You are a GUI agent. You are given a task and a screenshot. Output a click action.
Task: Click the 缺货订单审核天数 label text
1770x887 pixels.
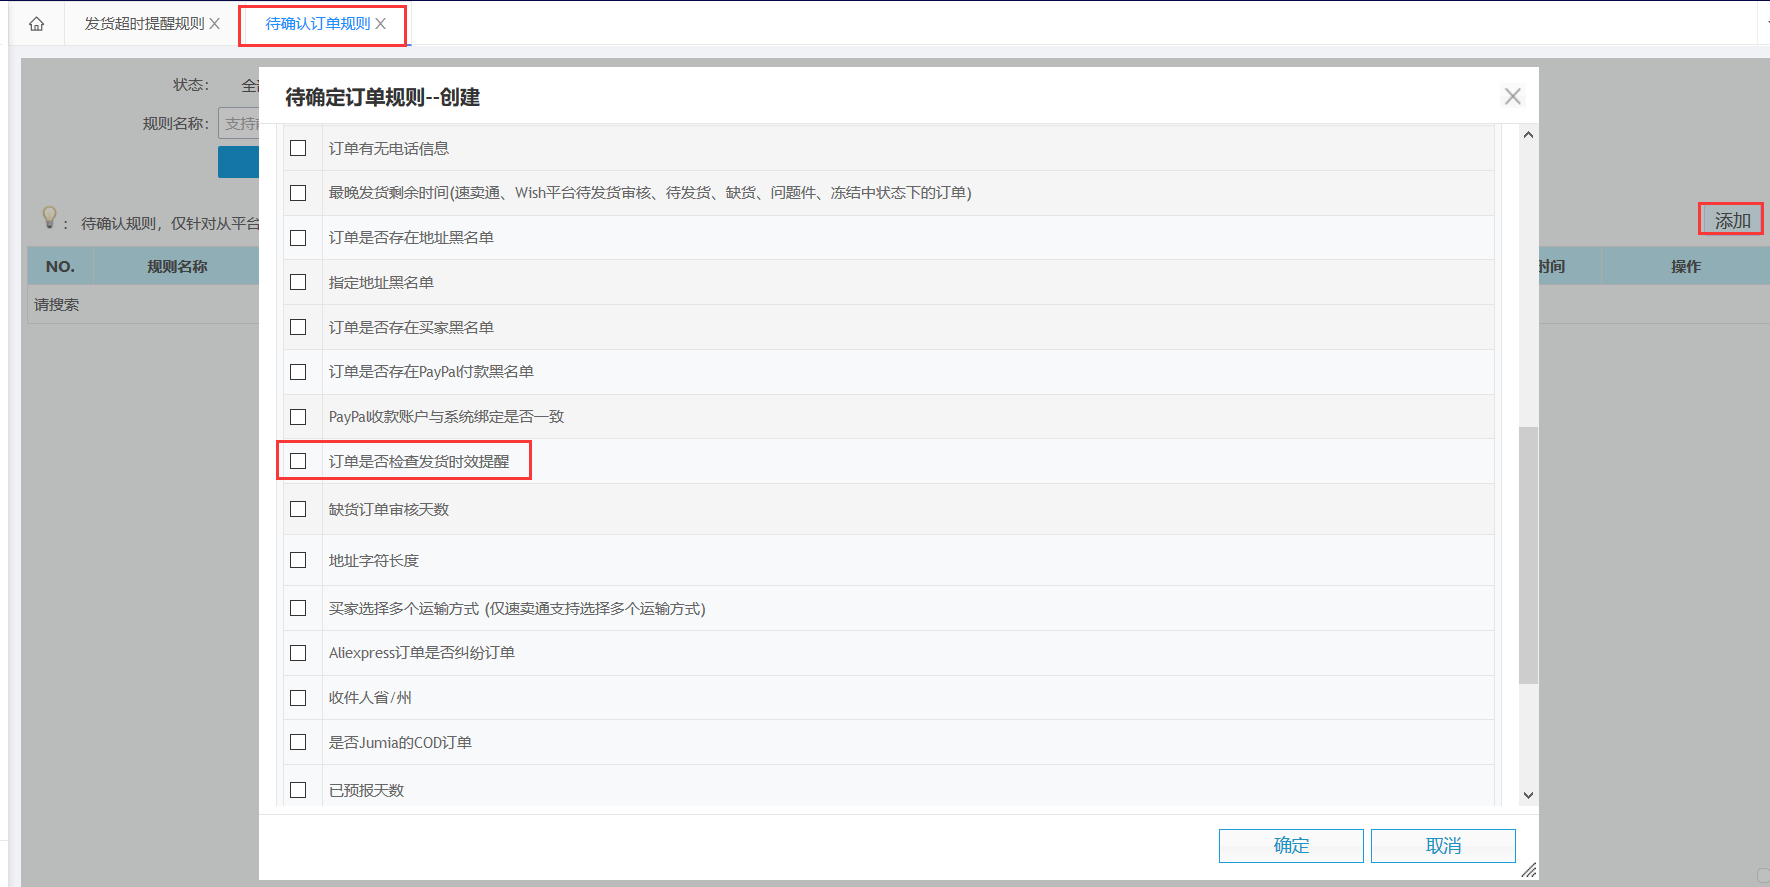[x=389, y=510]
